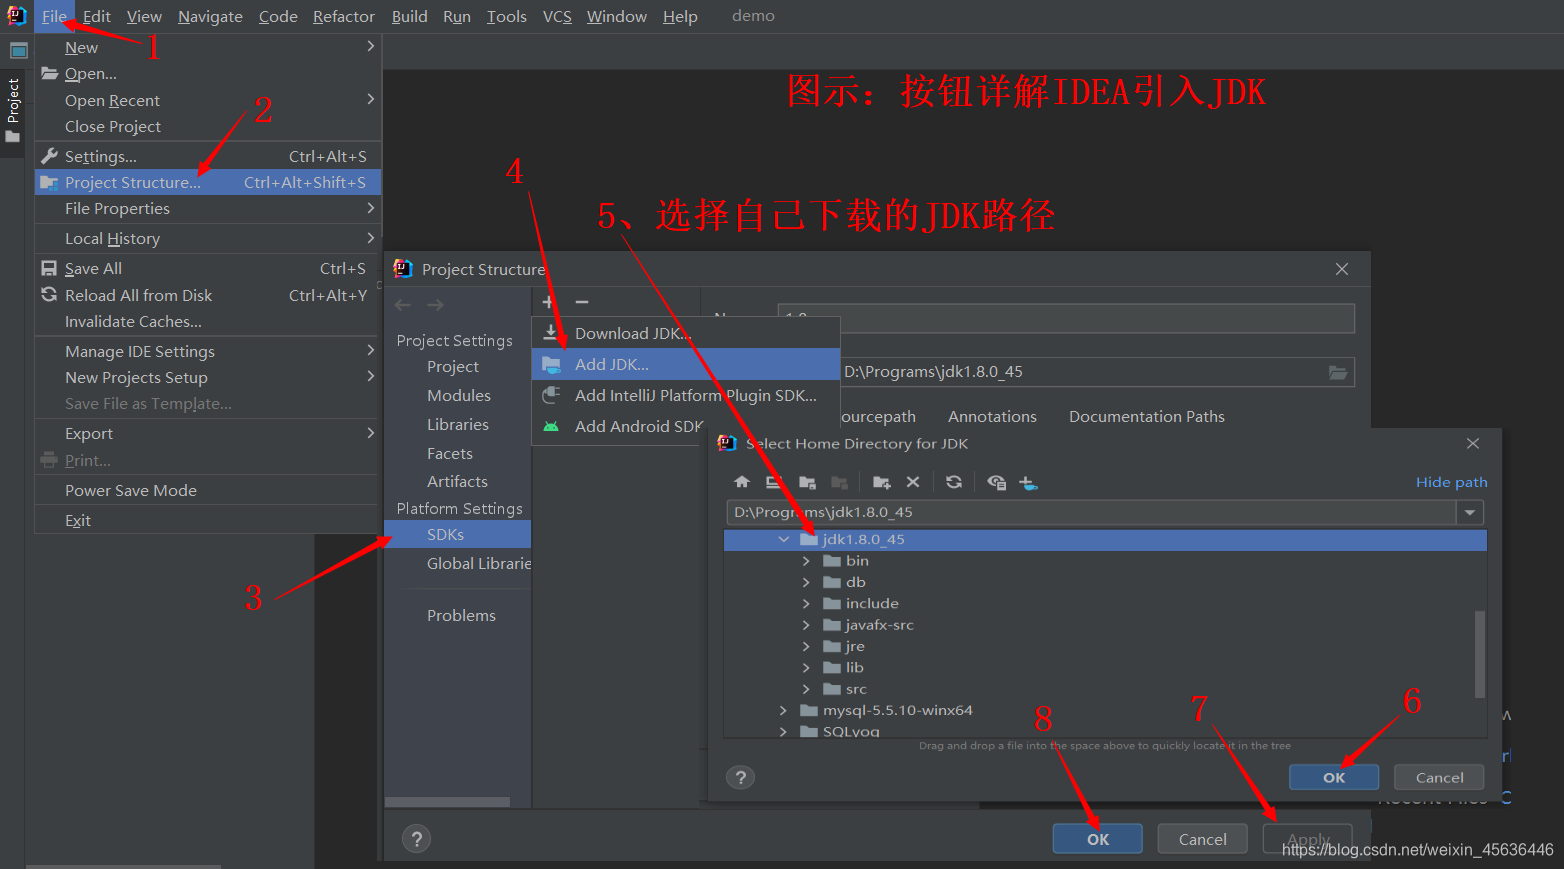This screenshot has height=869, width=1564.
Task: Click help icon in Select Home Directory dialog
Action: pos(741,777)
